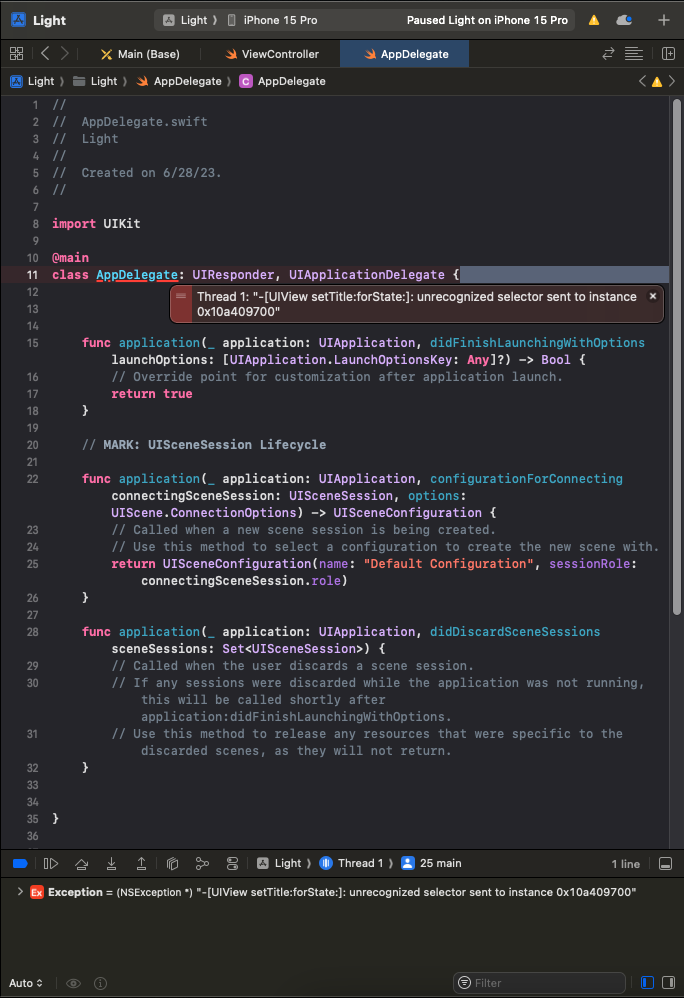Click the Continue program execution button
The height and width of the screenshot is (998, 684).
pos(51,863)
